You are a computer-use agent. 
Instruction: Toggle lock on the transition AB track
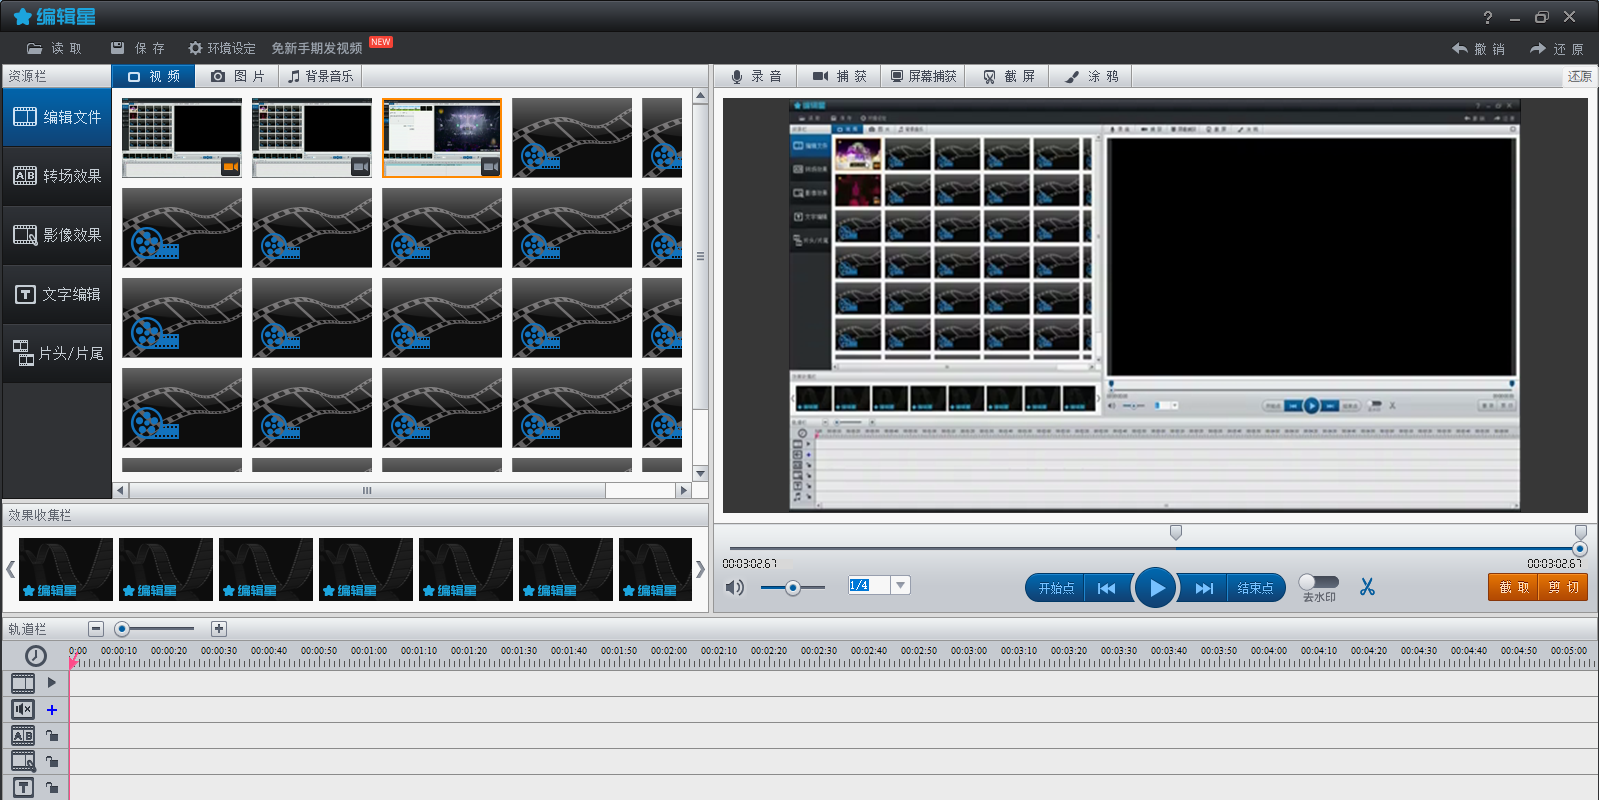[52, 735]
